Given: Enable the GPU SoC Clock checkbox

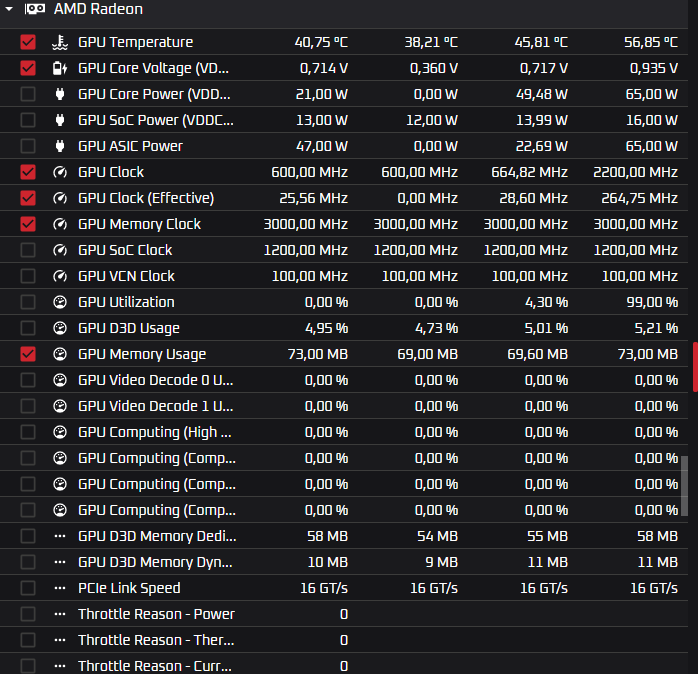Looking at the screenshot, I should (28, 250).
